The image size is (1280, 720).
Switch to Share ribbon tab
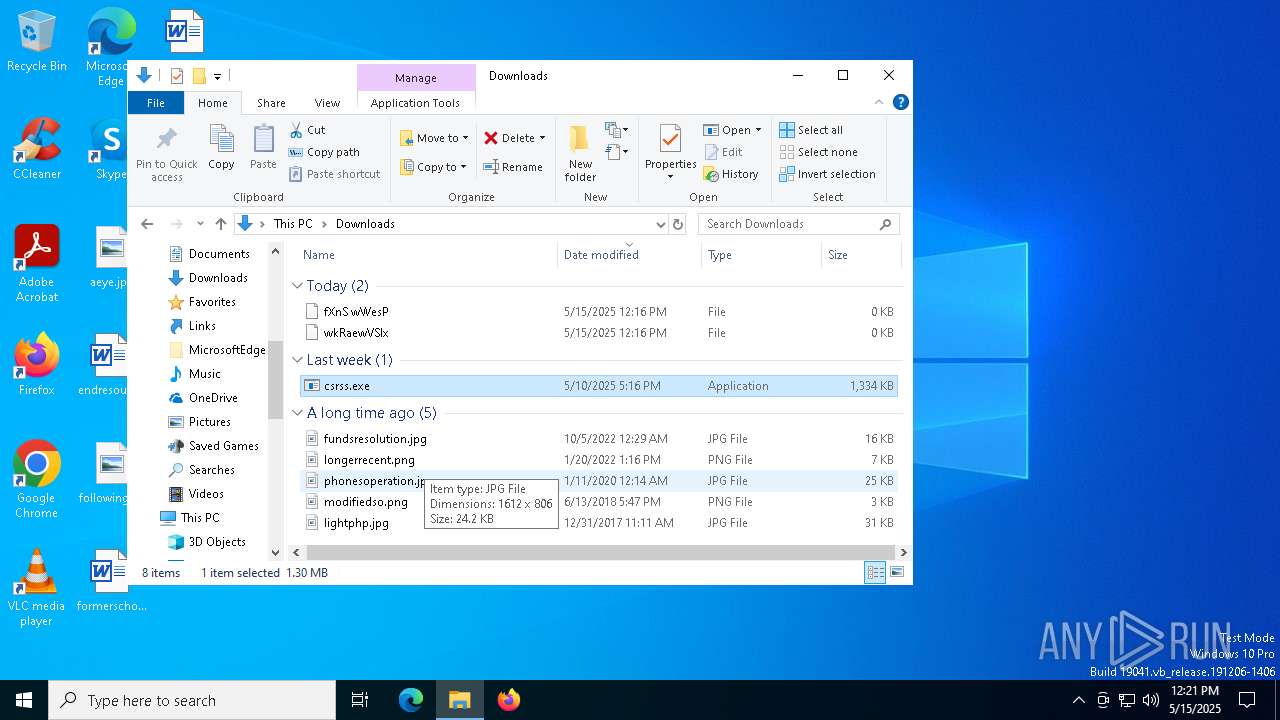(x=271, y=103)
